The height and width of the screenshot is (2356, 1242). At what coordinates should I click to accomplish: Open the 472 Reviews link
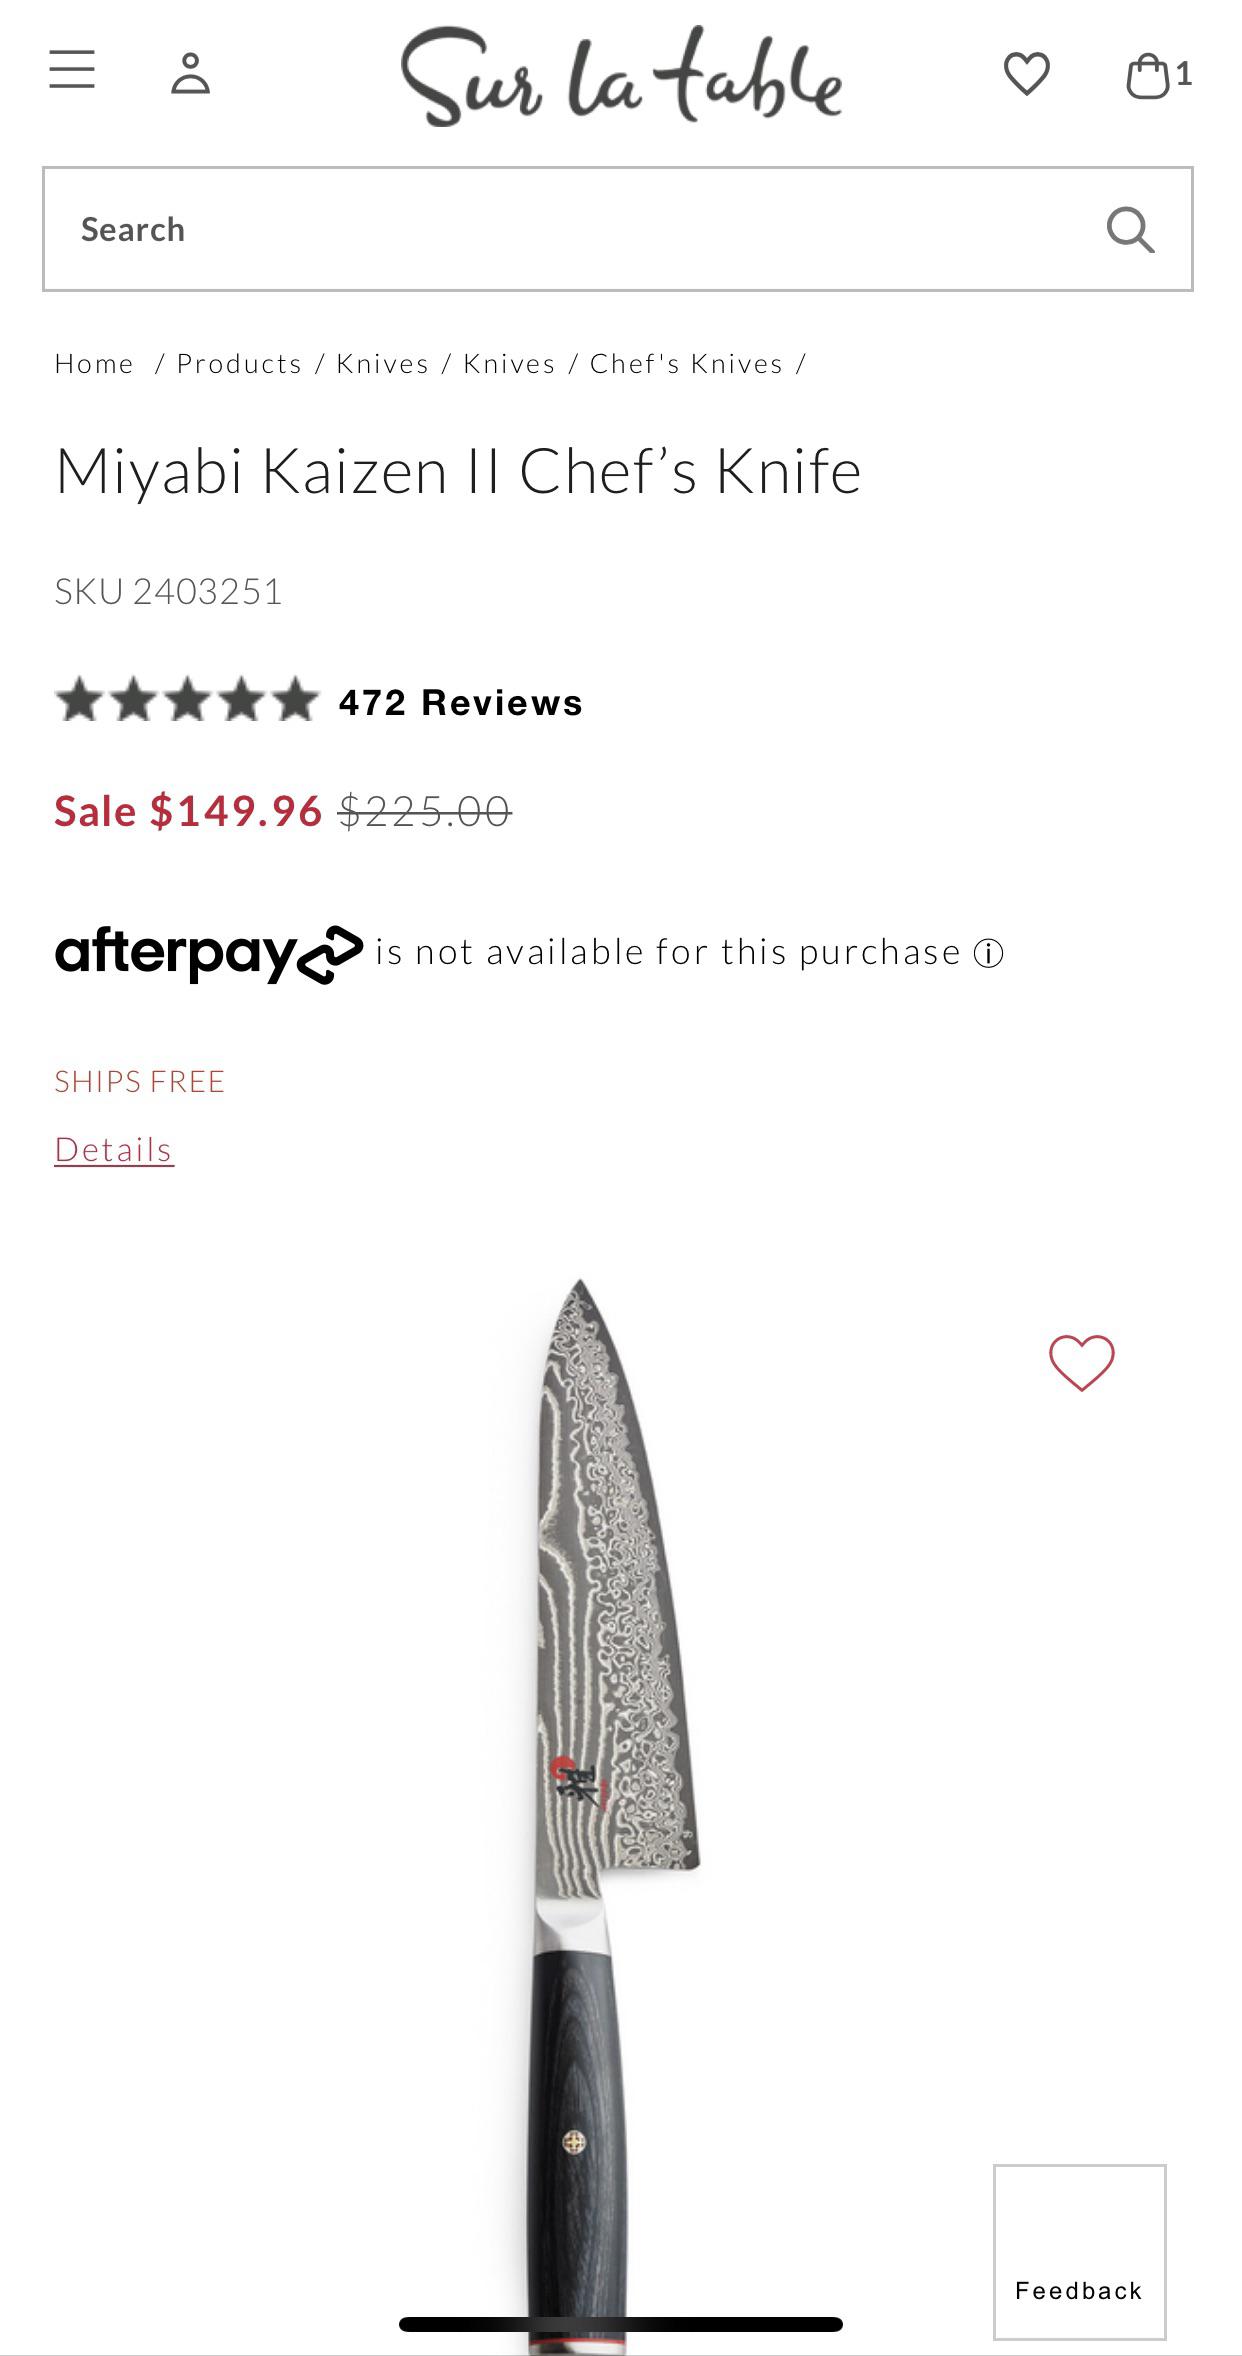click(460, 703)
